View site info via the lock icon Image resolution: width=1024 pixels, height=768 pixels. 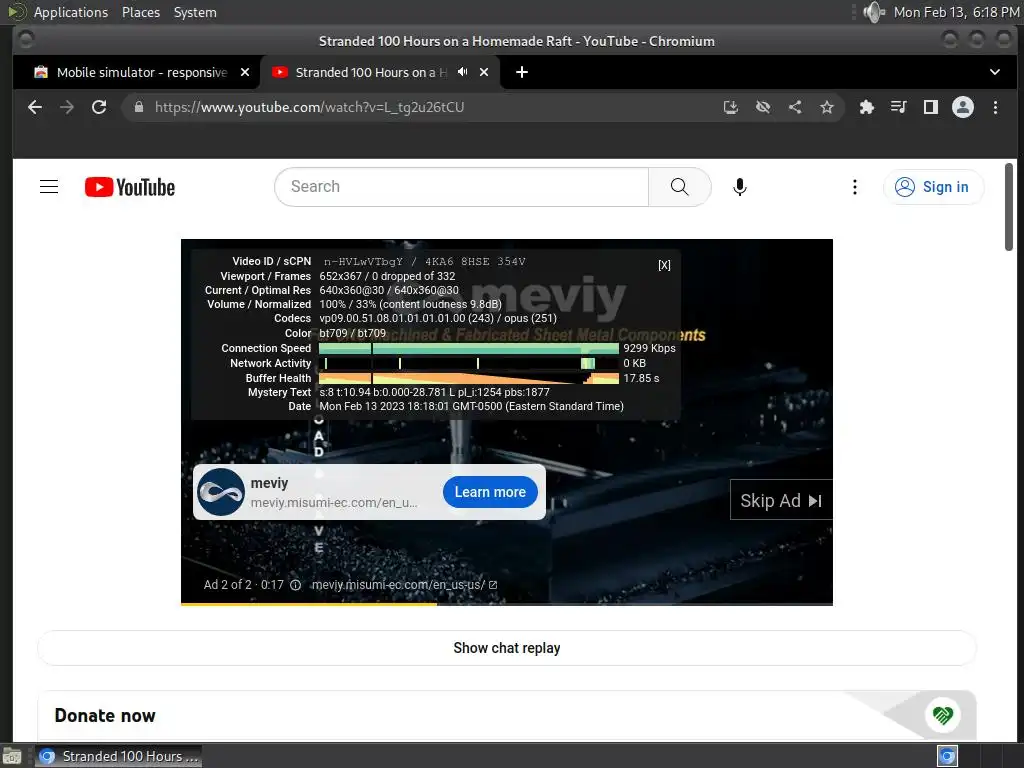[x=138, y=107]
